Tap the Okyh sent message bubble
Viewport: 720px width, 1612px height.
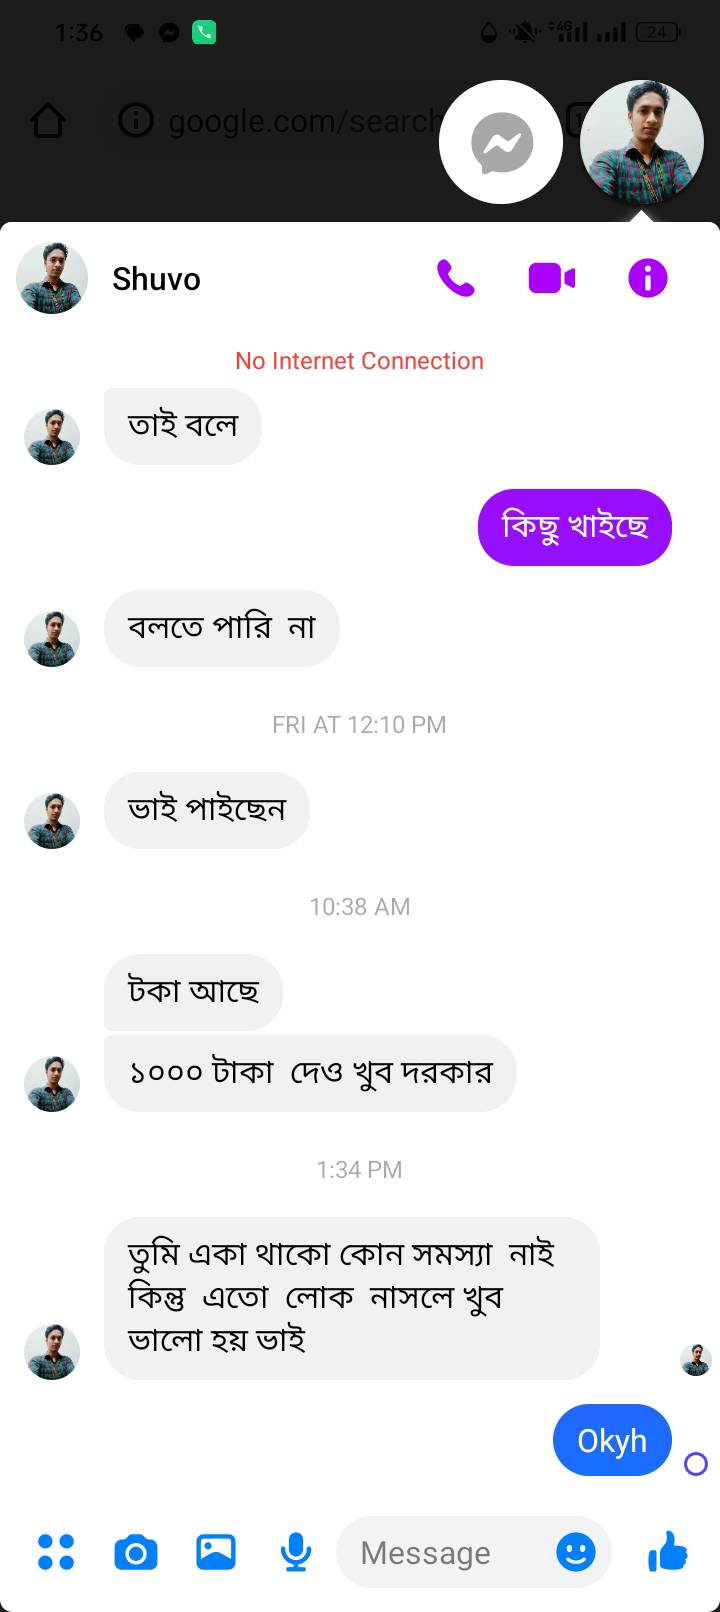click(x=612, y=1440)
